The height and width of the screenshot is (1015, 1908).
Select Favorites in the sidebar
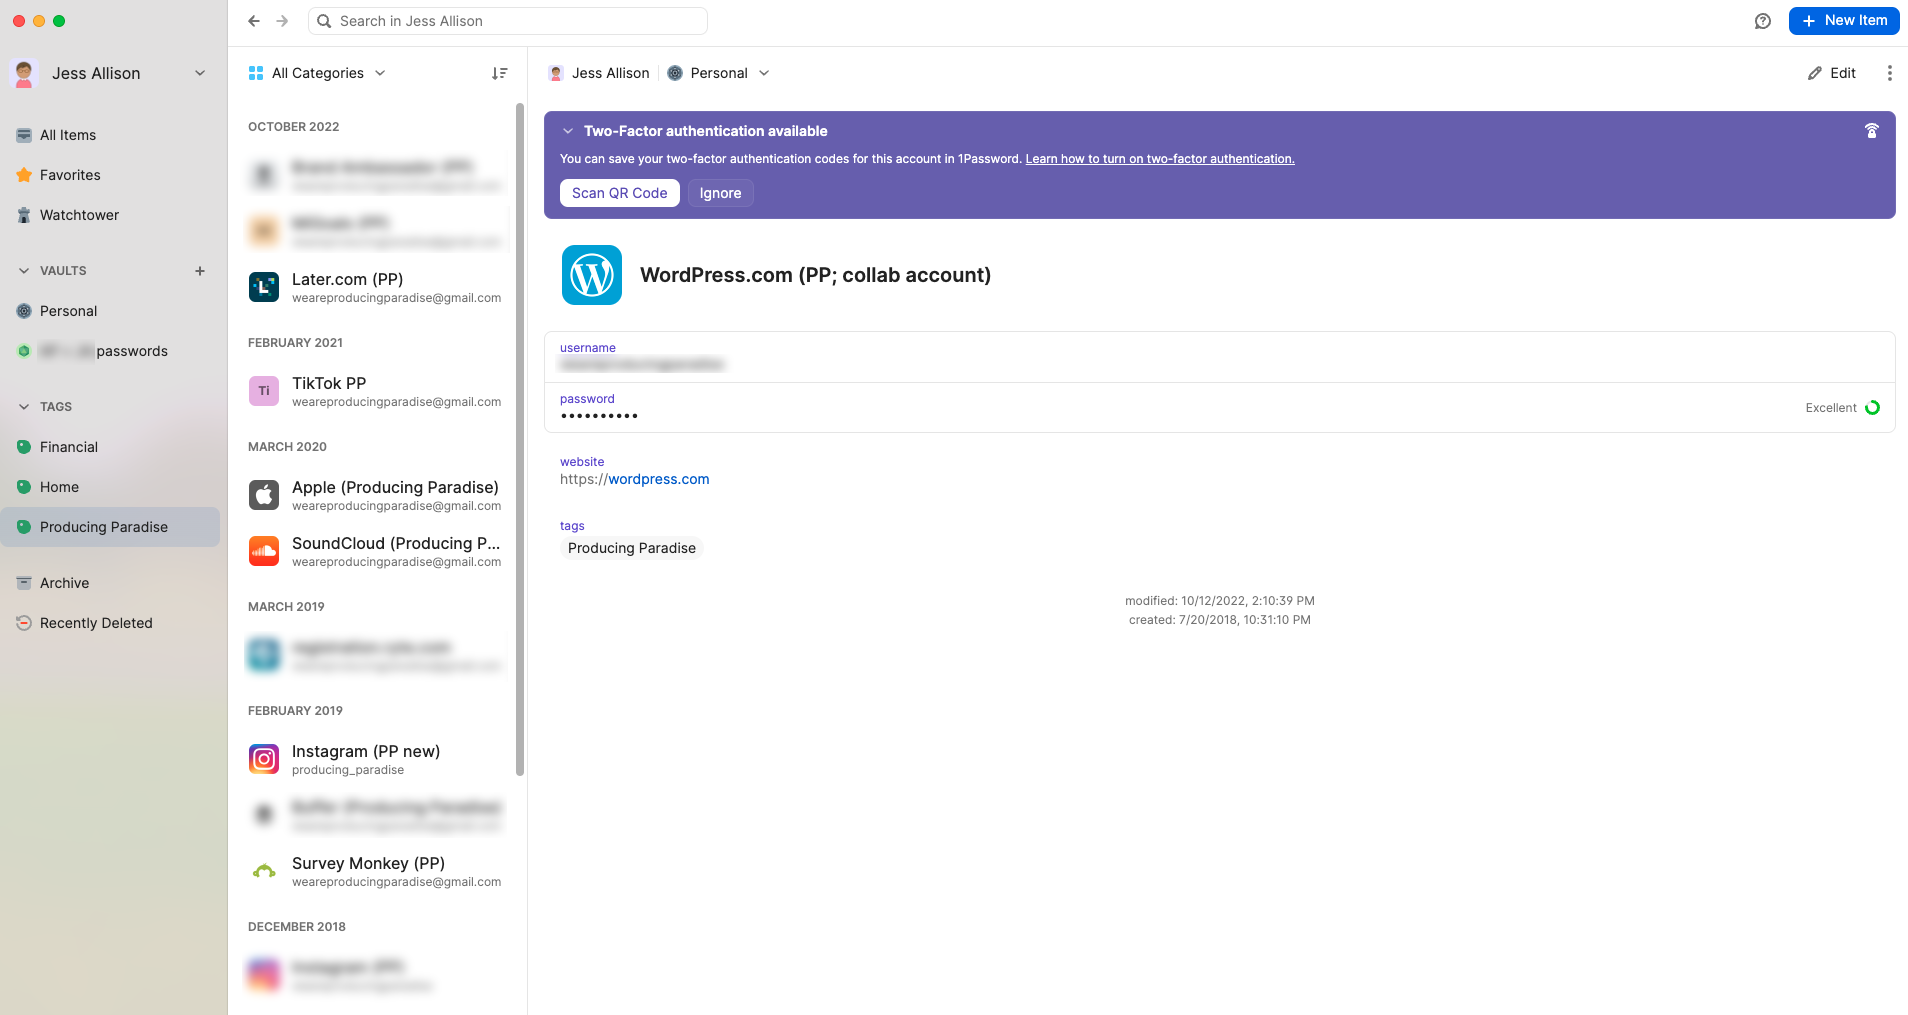point(70,174)
